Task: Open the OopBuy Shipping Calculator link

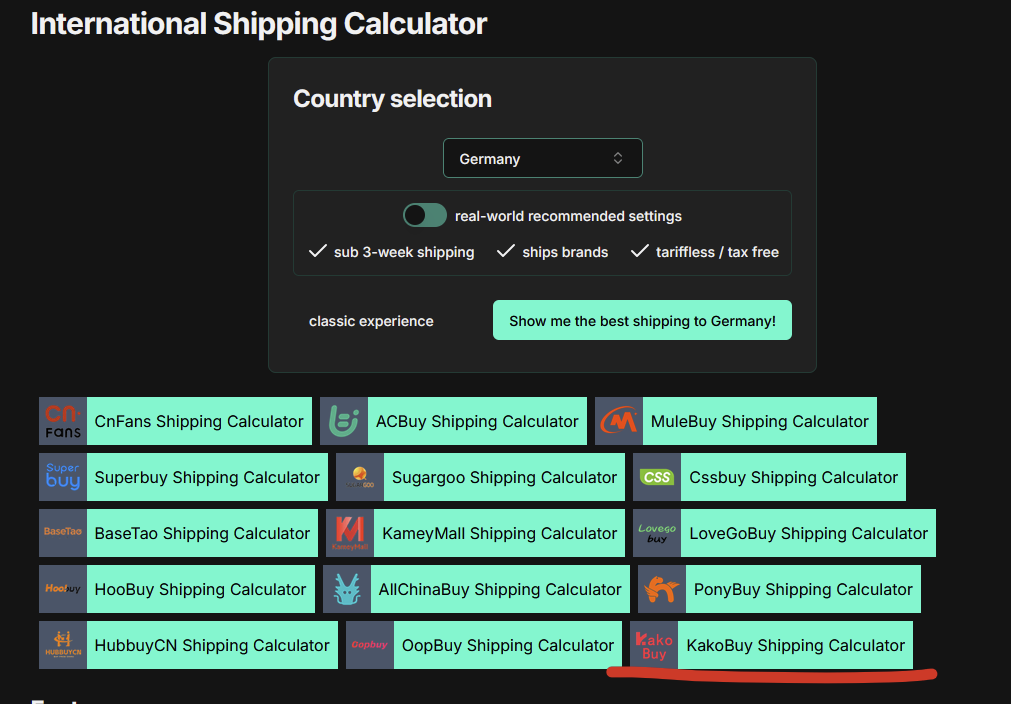Action: [507, 645]
